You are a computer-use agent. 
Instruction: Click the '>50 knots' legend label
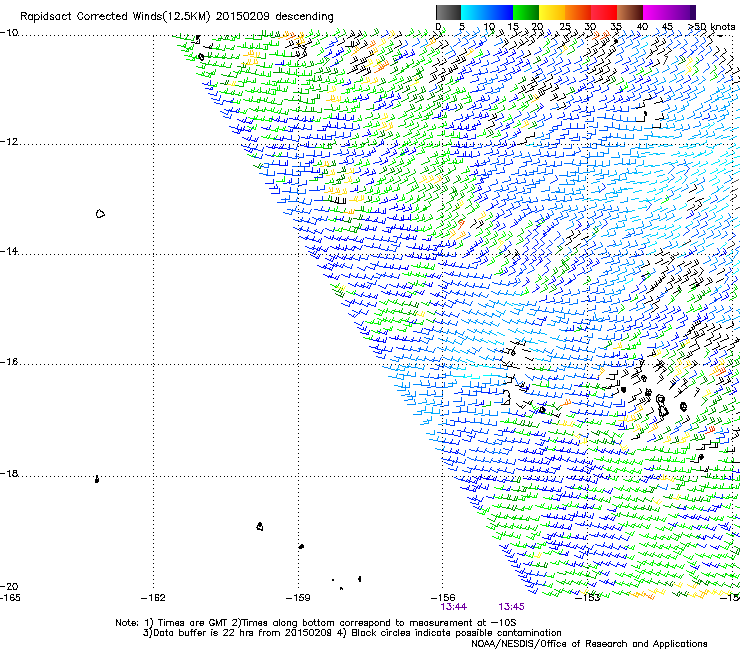711,27
